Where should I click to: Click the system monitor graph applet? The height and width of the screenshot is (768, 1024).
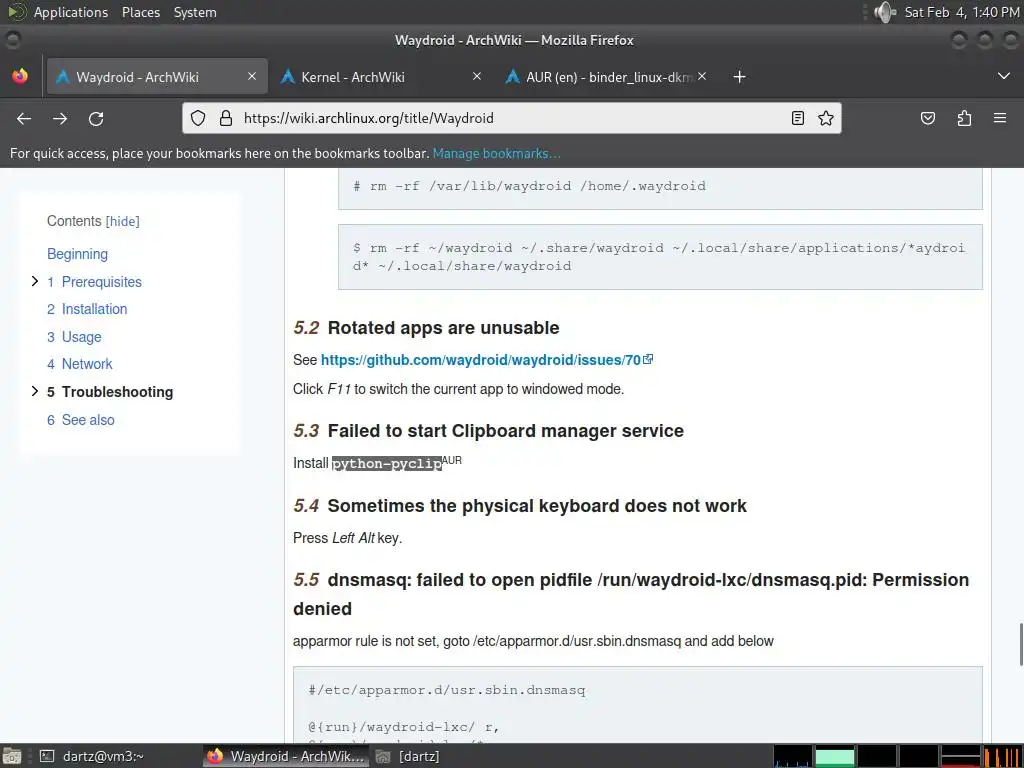(897, 756)
